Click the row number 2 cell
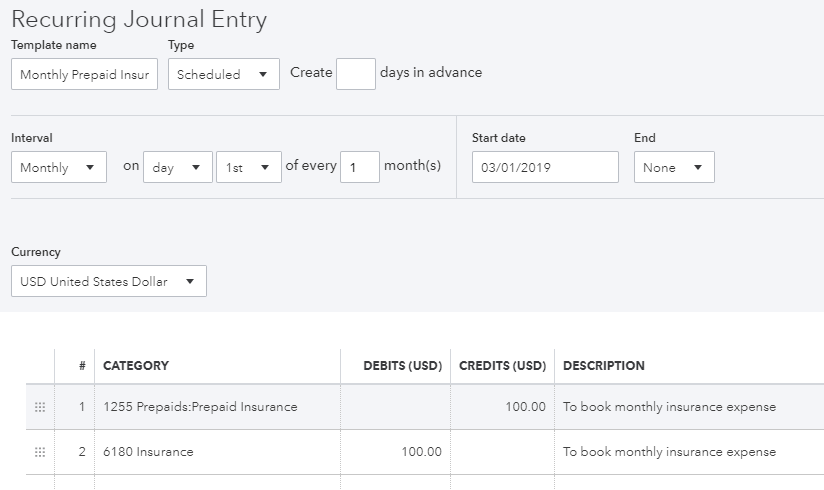 75,452
